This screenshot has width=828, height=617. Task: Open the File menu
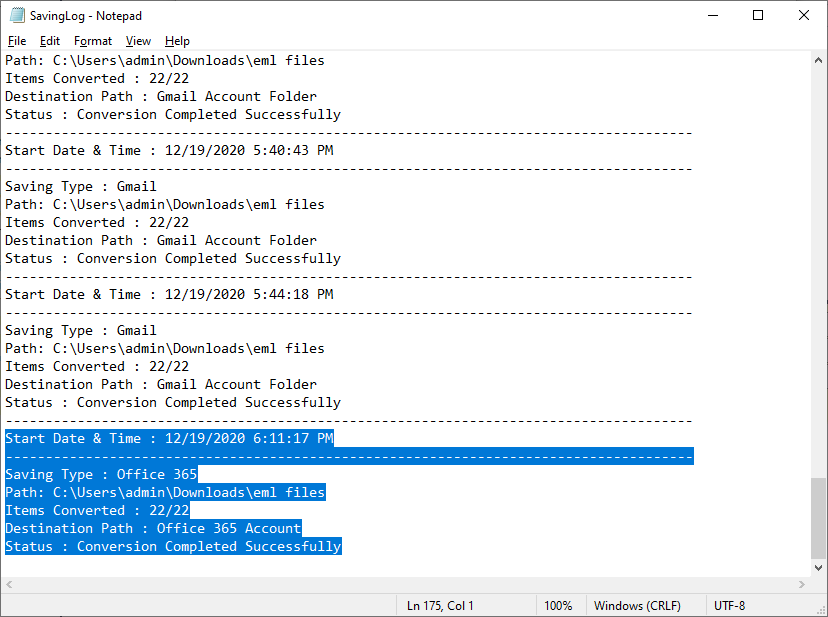coord(17,41)
